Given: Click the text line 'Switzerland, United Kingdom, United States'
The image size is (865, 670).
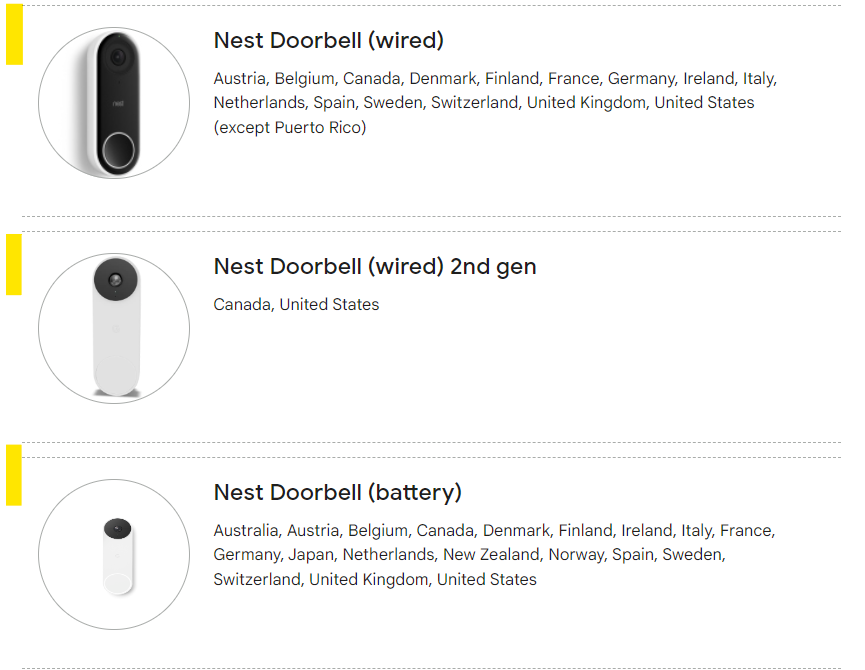Looking at the screenshot, I should pos(375,580).
